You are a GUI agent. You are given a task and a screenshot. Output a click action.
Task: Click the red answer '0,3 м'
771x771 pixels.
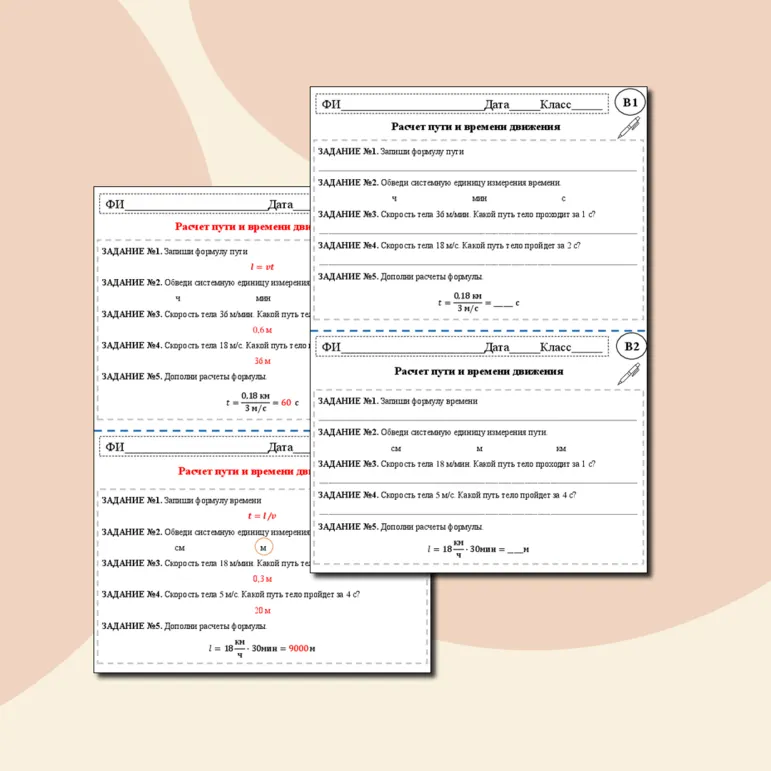click(262, 579)
